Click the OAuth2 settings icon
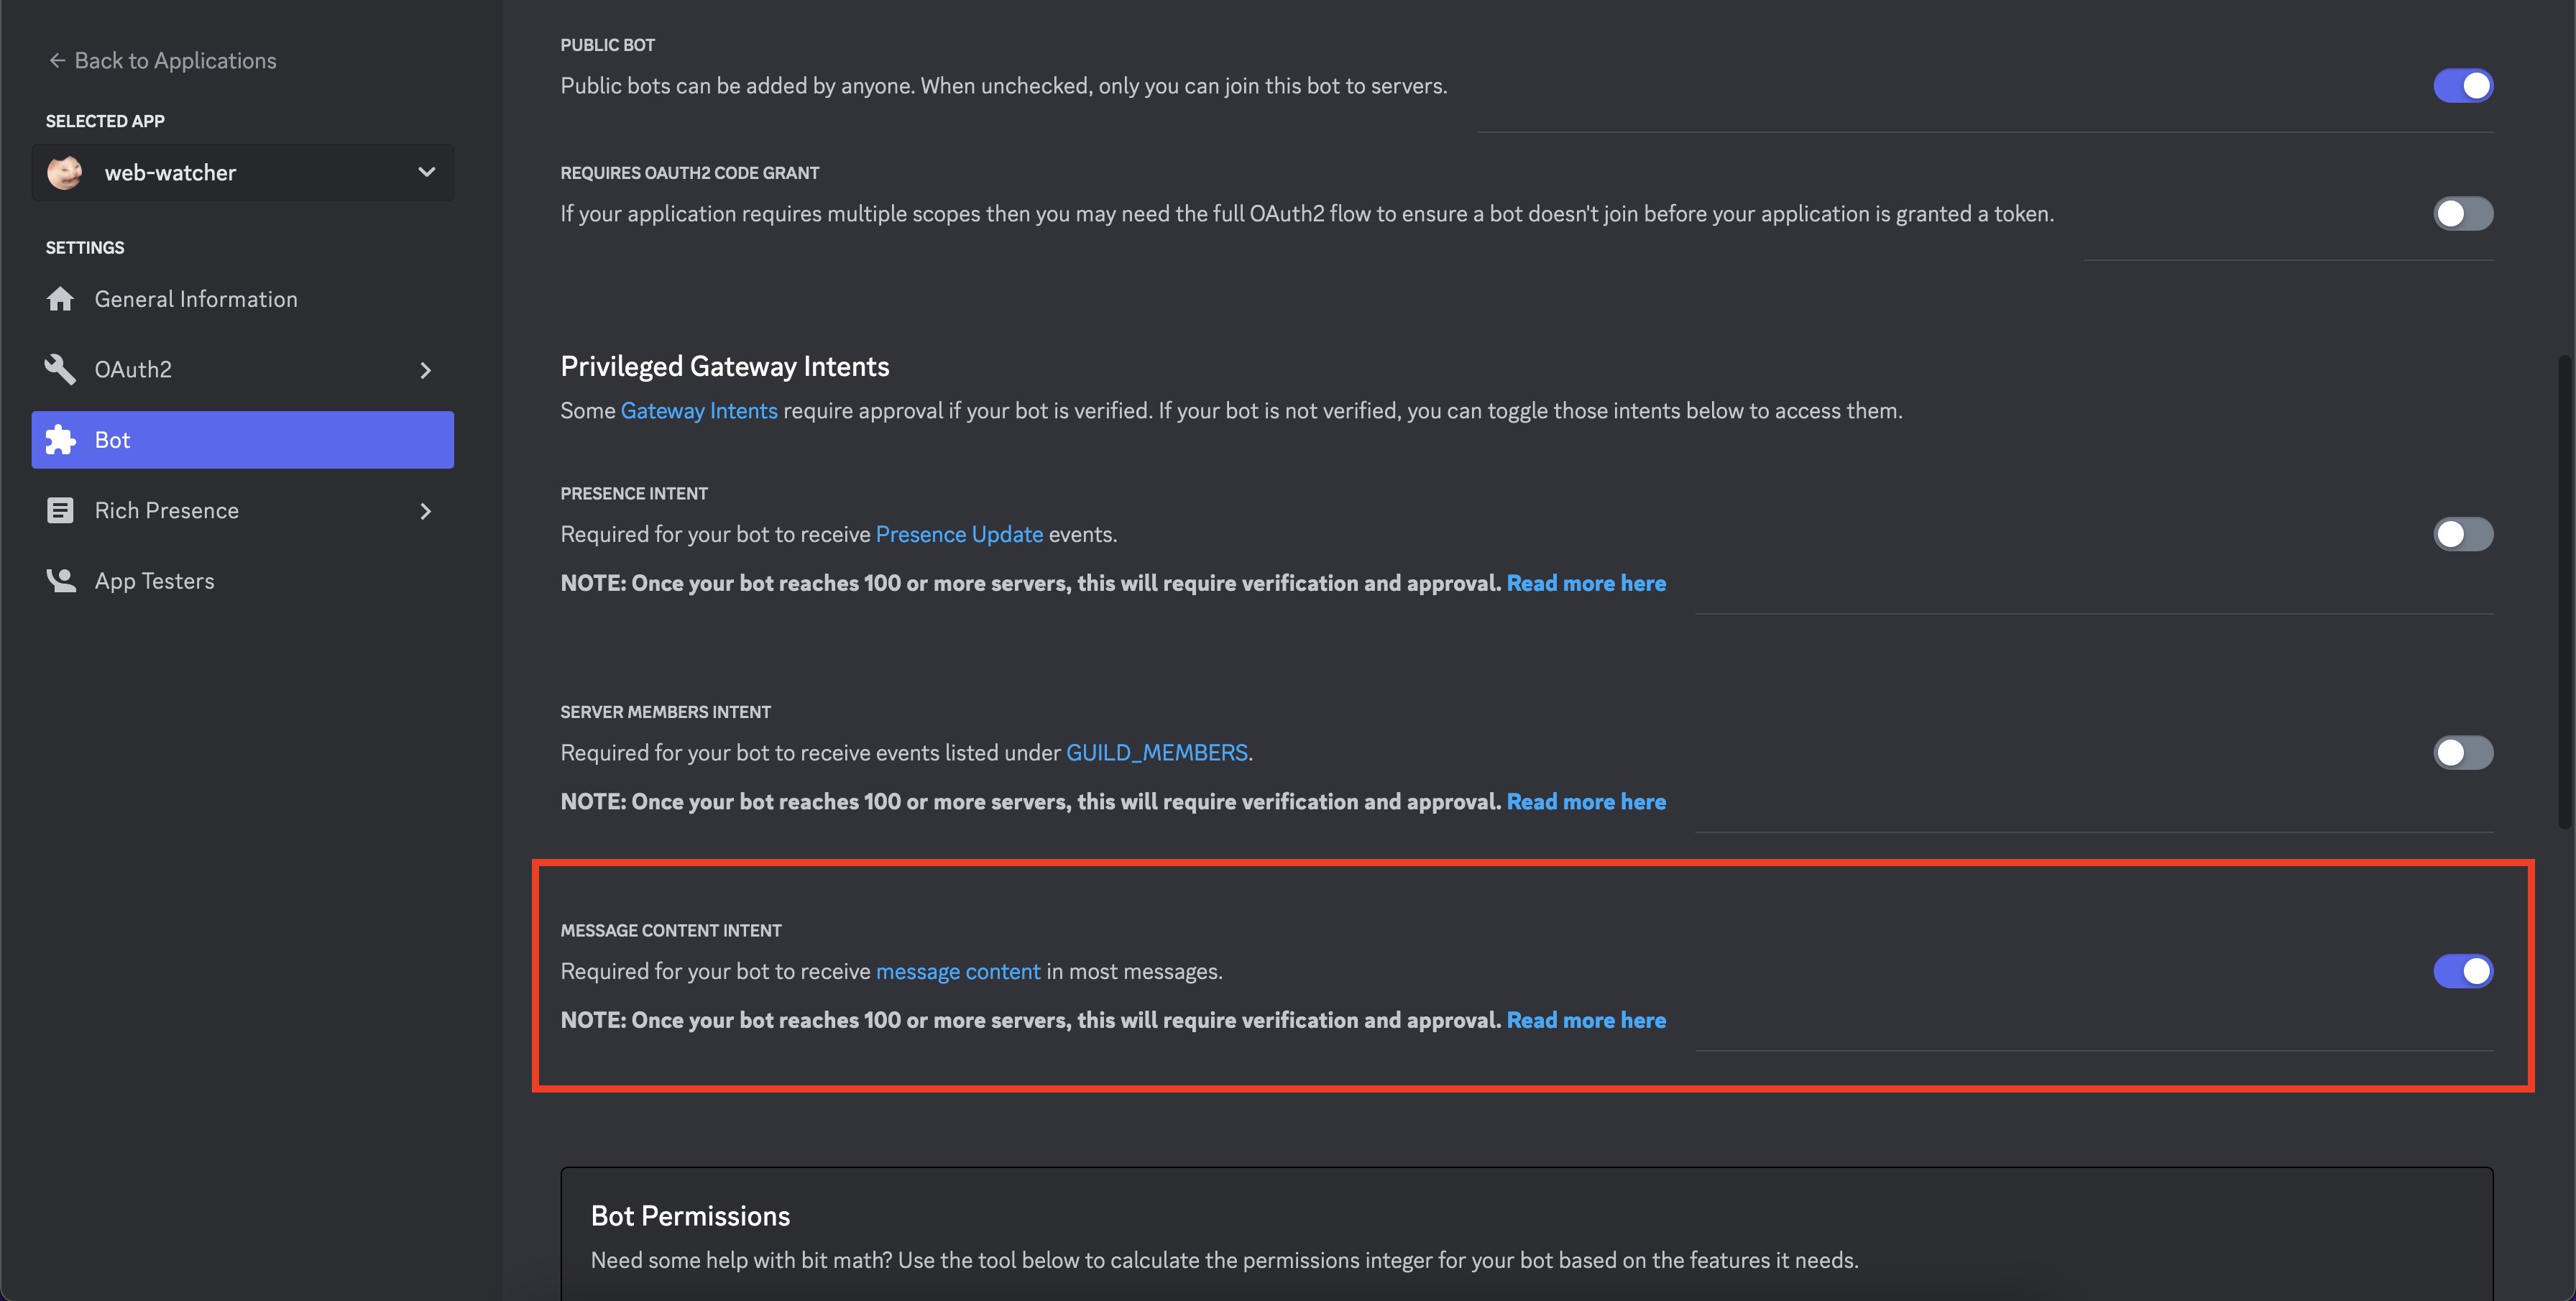The image size is (2576, 1301). click(60, 369)
